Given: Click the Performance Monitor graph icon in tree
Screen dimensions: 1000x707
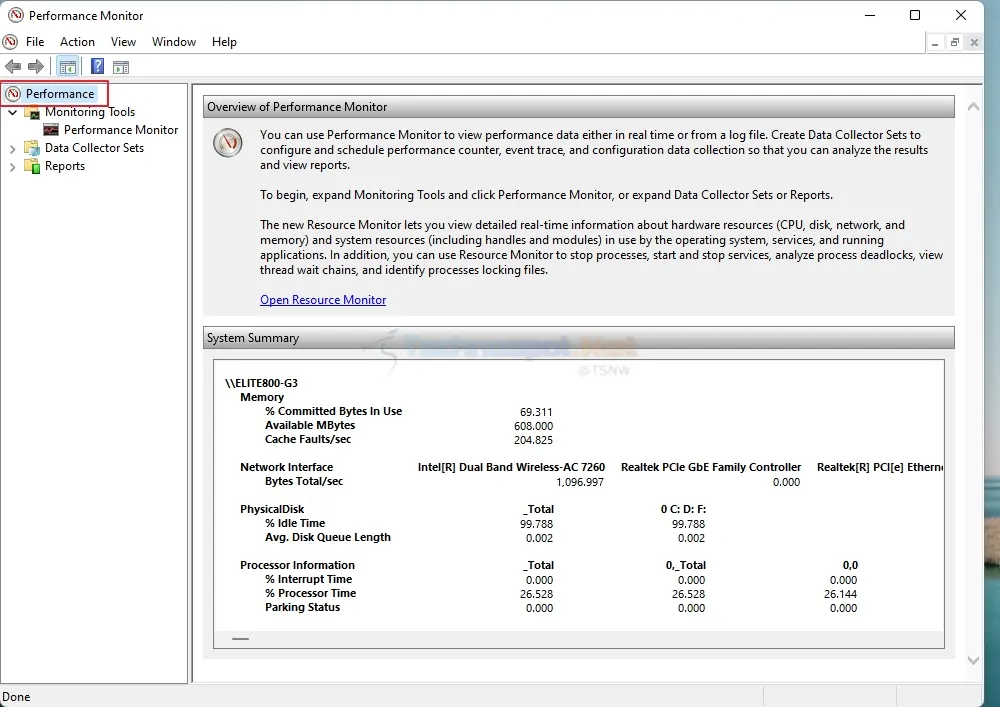Looking at the screenshot, I should (x=51, y=130).
